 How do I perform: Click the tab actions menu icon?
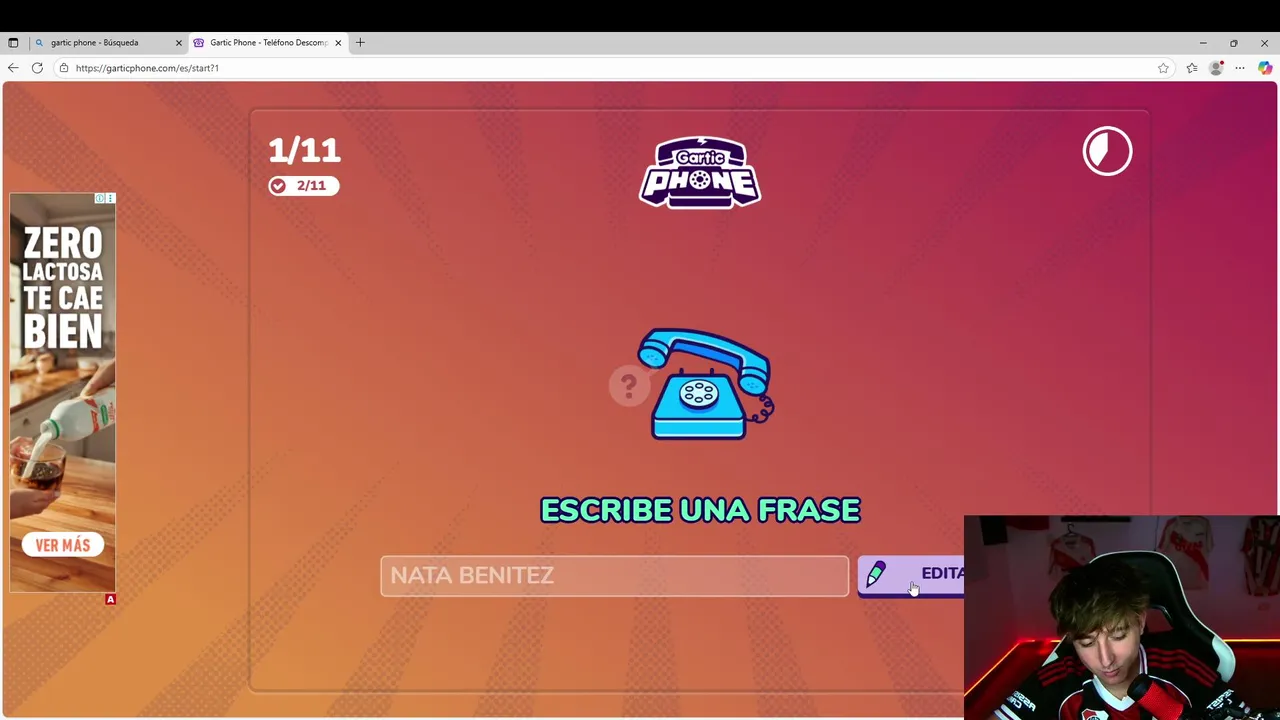[x=13, y=43]
